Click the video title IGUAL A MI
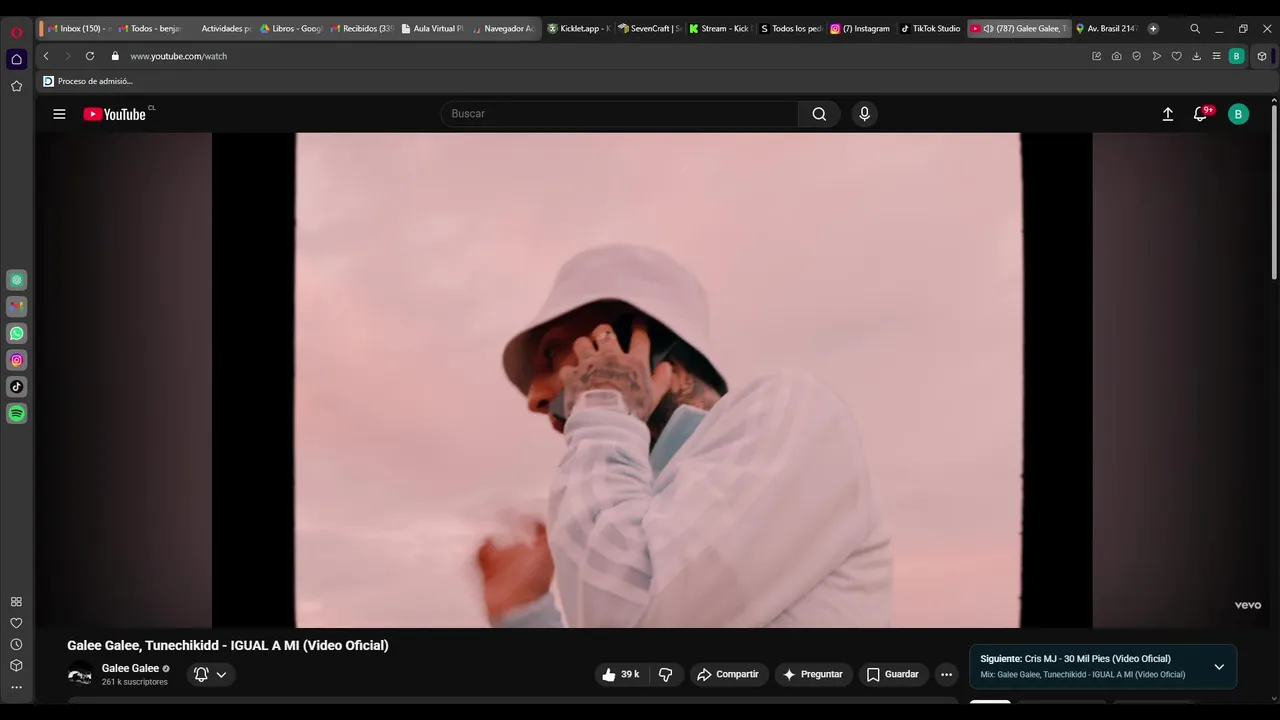Screen dimensions: 1280x720 tap(228, 646)
